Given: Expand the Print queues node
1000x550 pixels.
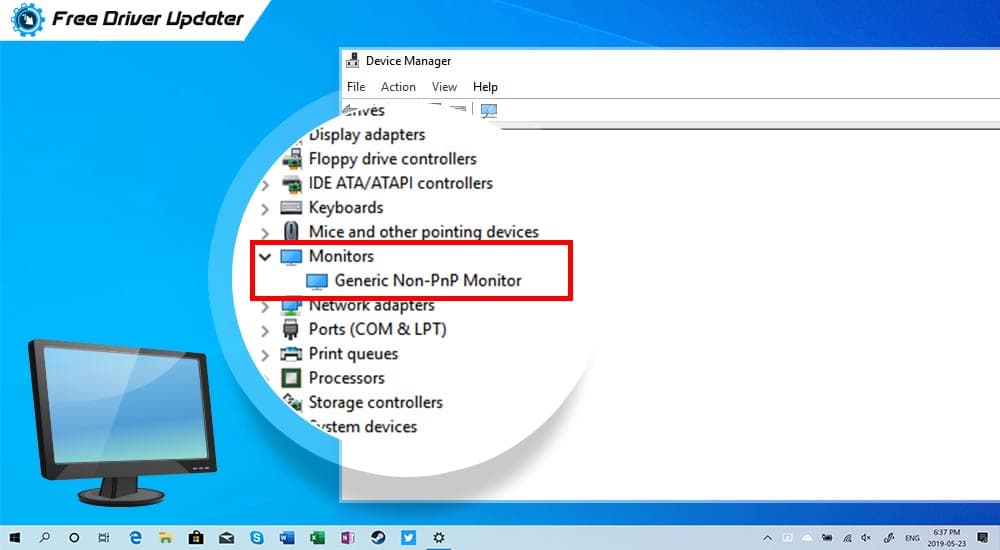Looking at the screenshot, I should 265,355.
